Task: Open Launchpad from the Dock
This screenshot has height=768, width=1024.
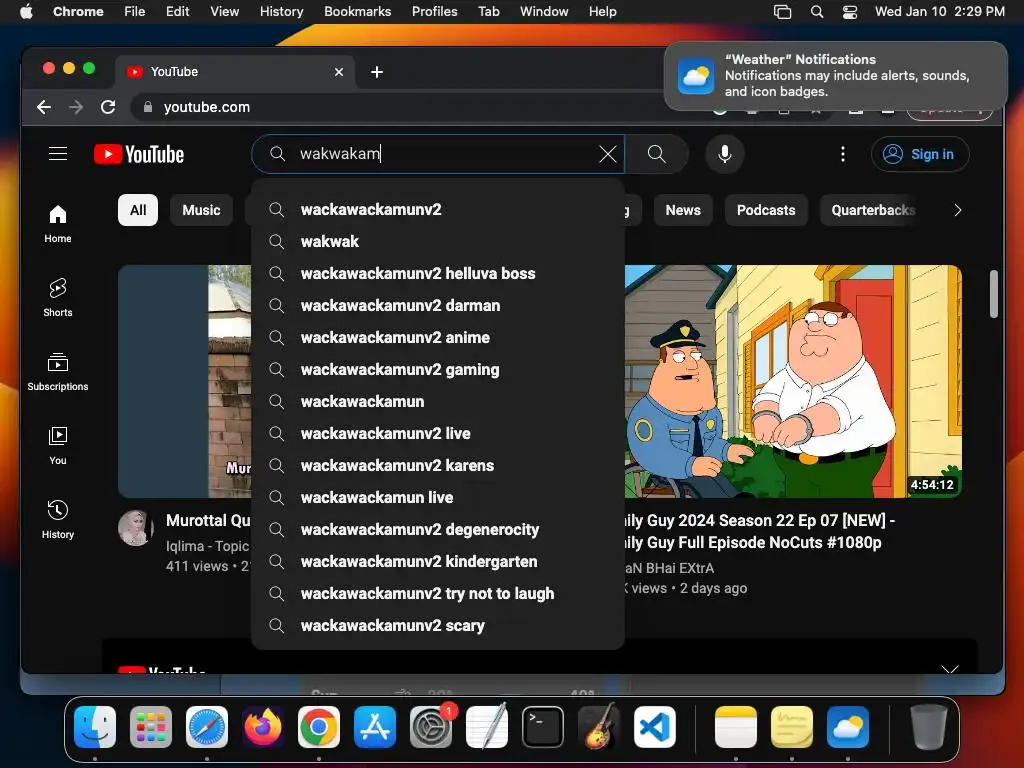Action: [151, 727]
